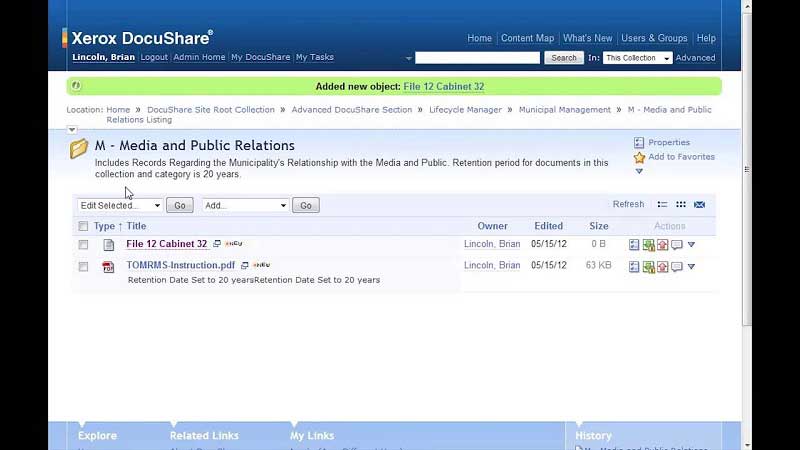This screenshot has height=450, width=800.
Task: Click the Logout link
Action: [154, 57]
